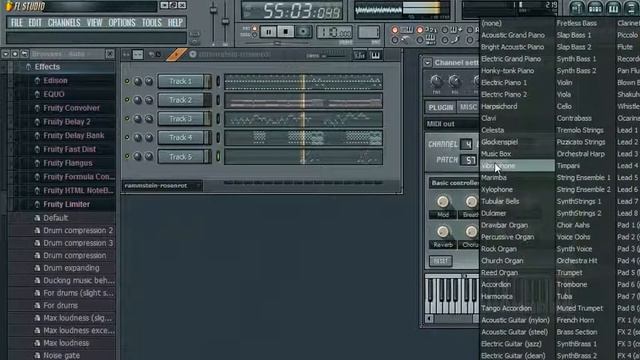The image size is (640, 360).
Task: Click the Track 1 pan knob
Action: (x=138, y=81)
